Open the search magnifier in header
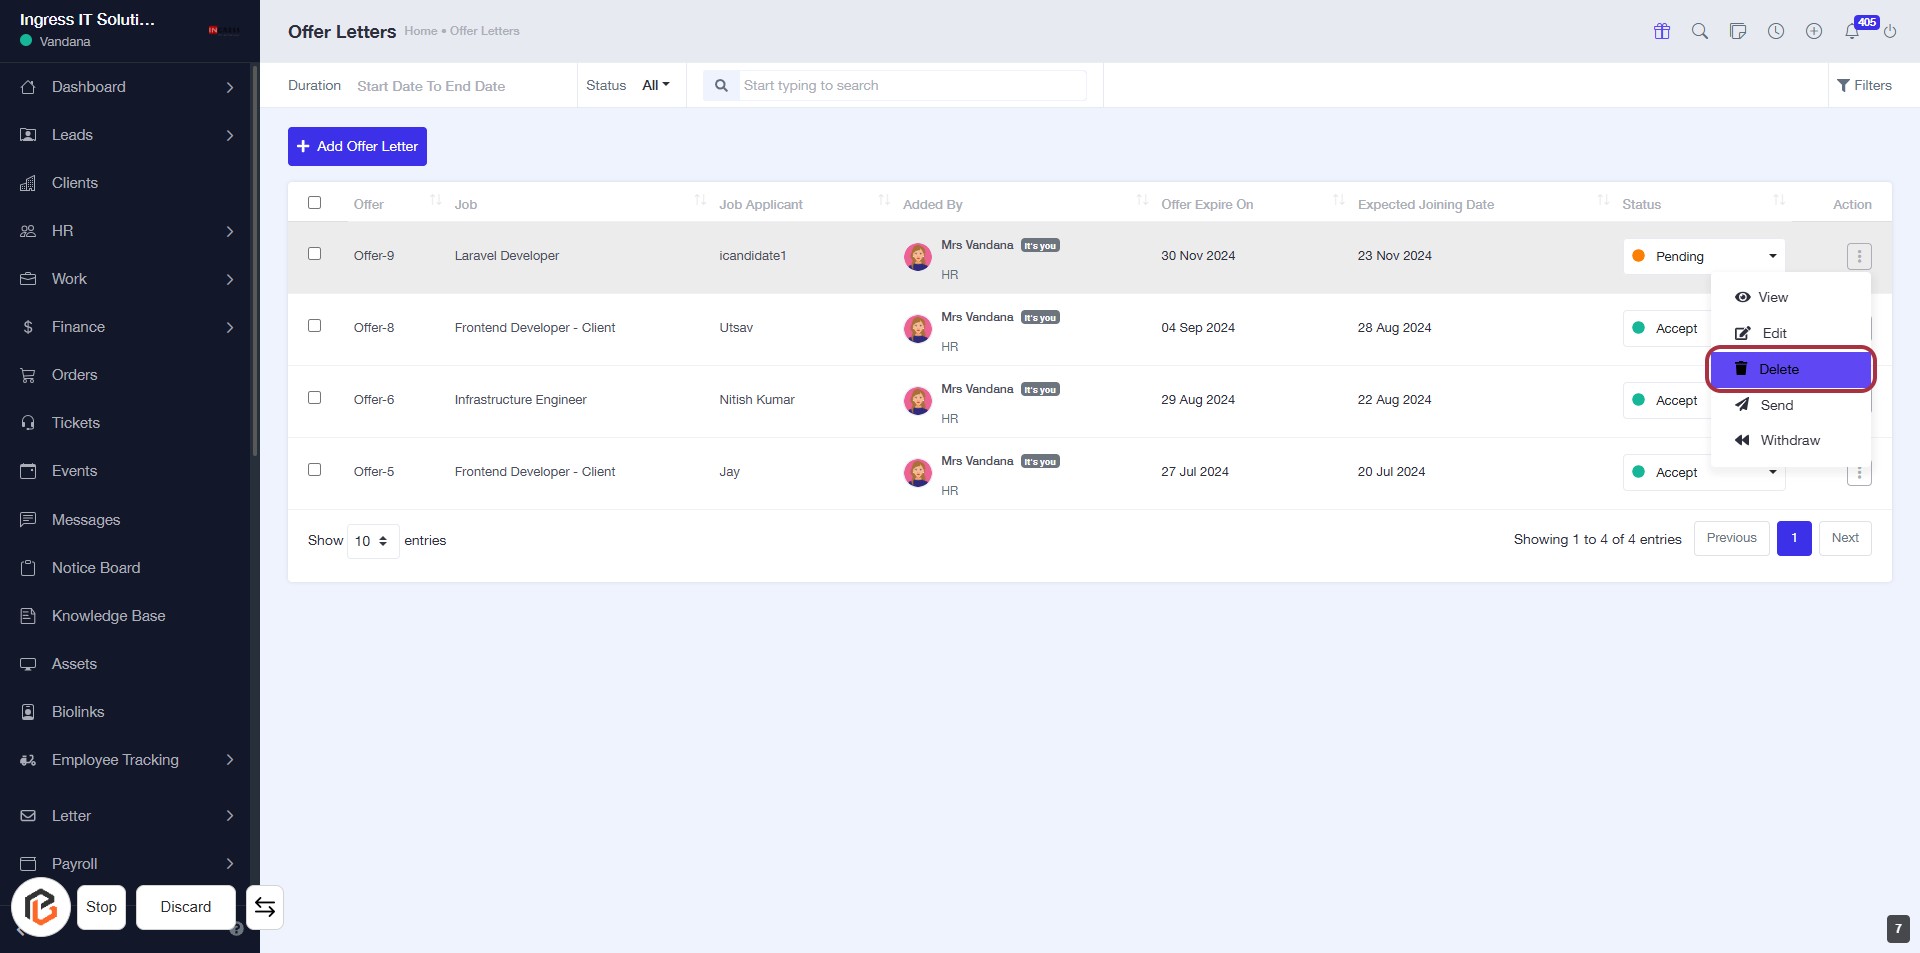 pyautogui.click(x=1700, y=31)
